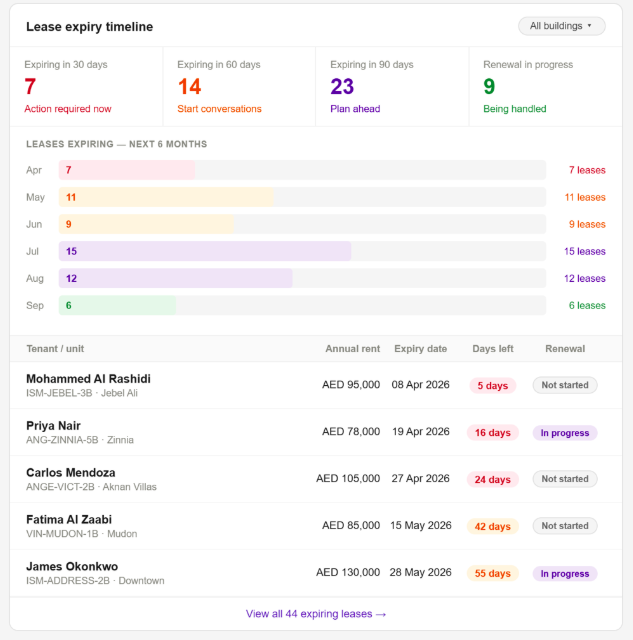Select the Renewal in progress card

[546, 87]
